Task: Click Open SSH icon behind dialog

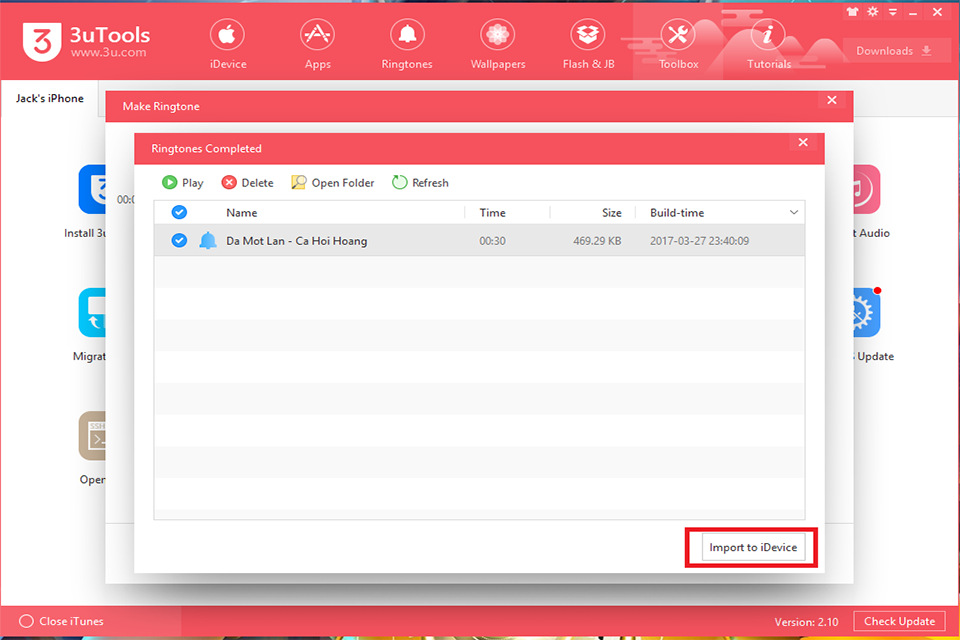Action: point(92,435)
